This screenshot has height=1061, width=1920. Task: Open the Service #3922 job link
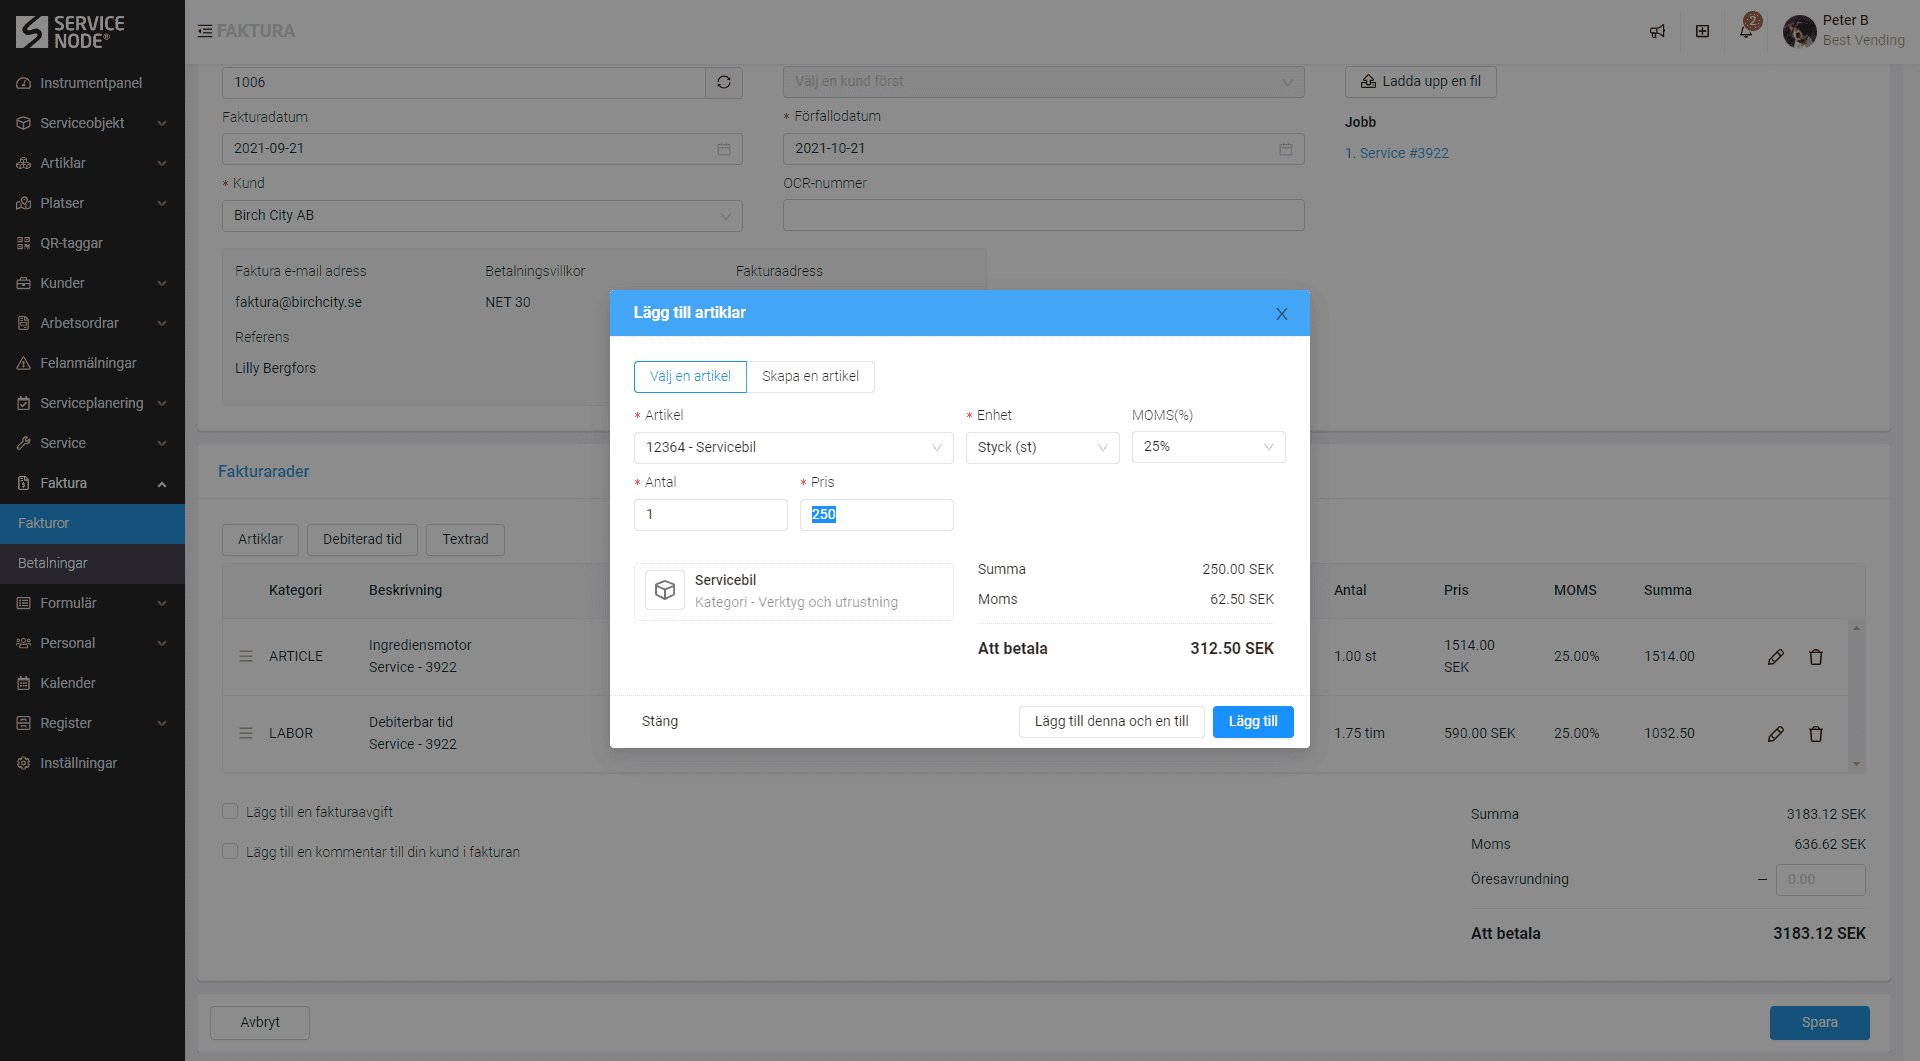click(x=1403, y=153)
